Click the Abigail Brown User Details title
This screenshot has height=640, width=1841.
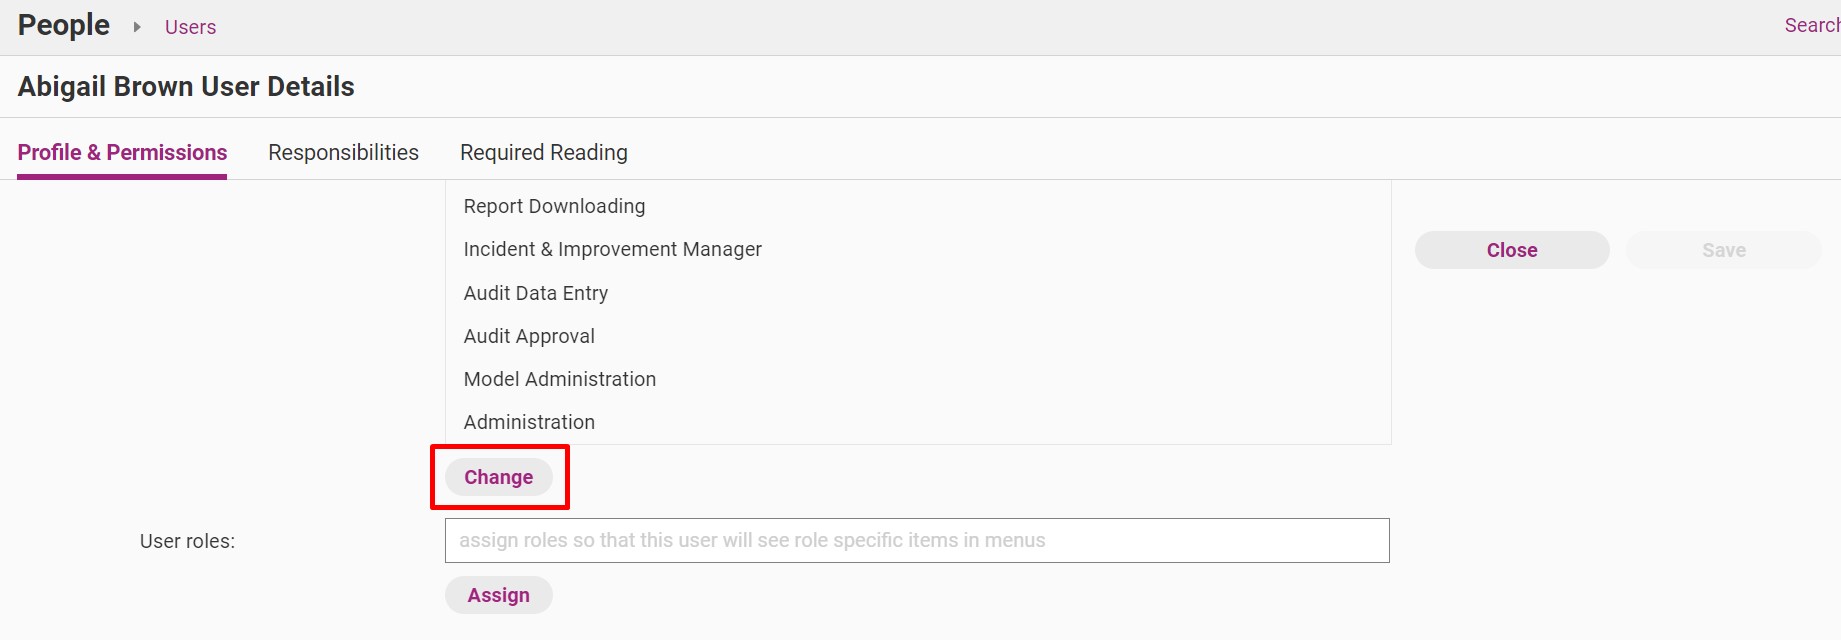point(186,87)
